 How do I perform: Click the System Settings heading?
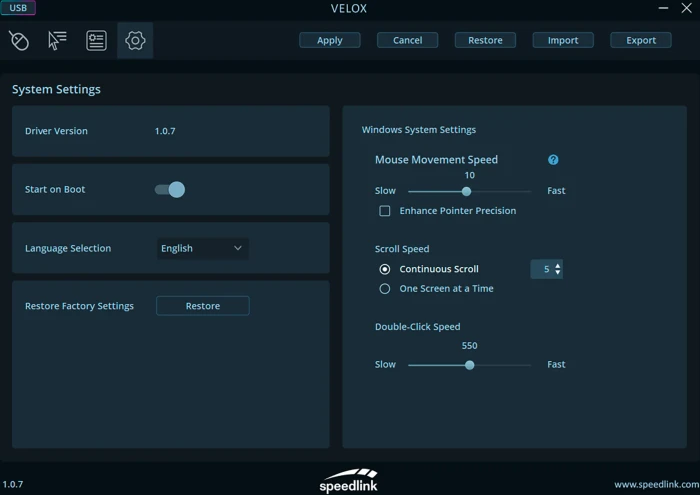pyautogui.click(x=56, y=90)
